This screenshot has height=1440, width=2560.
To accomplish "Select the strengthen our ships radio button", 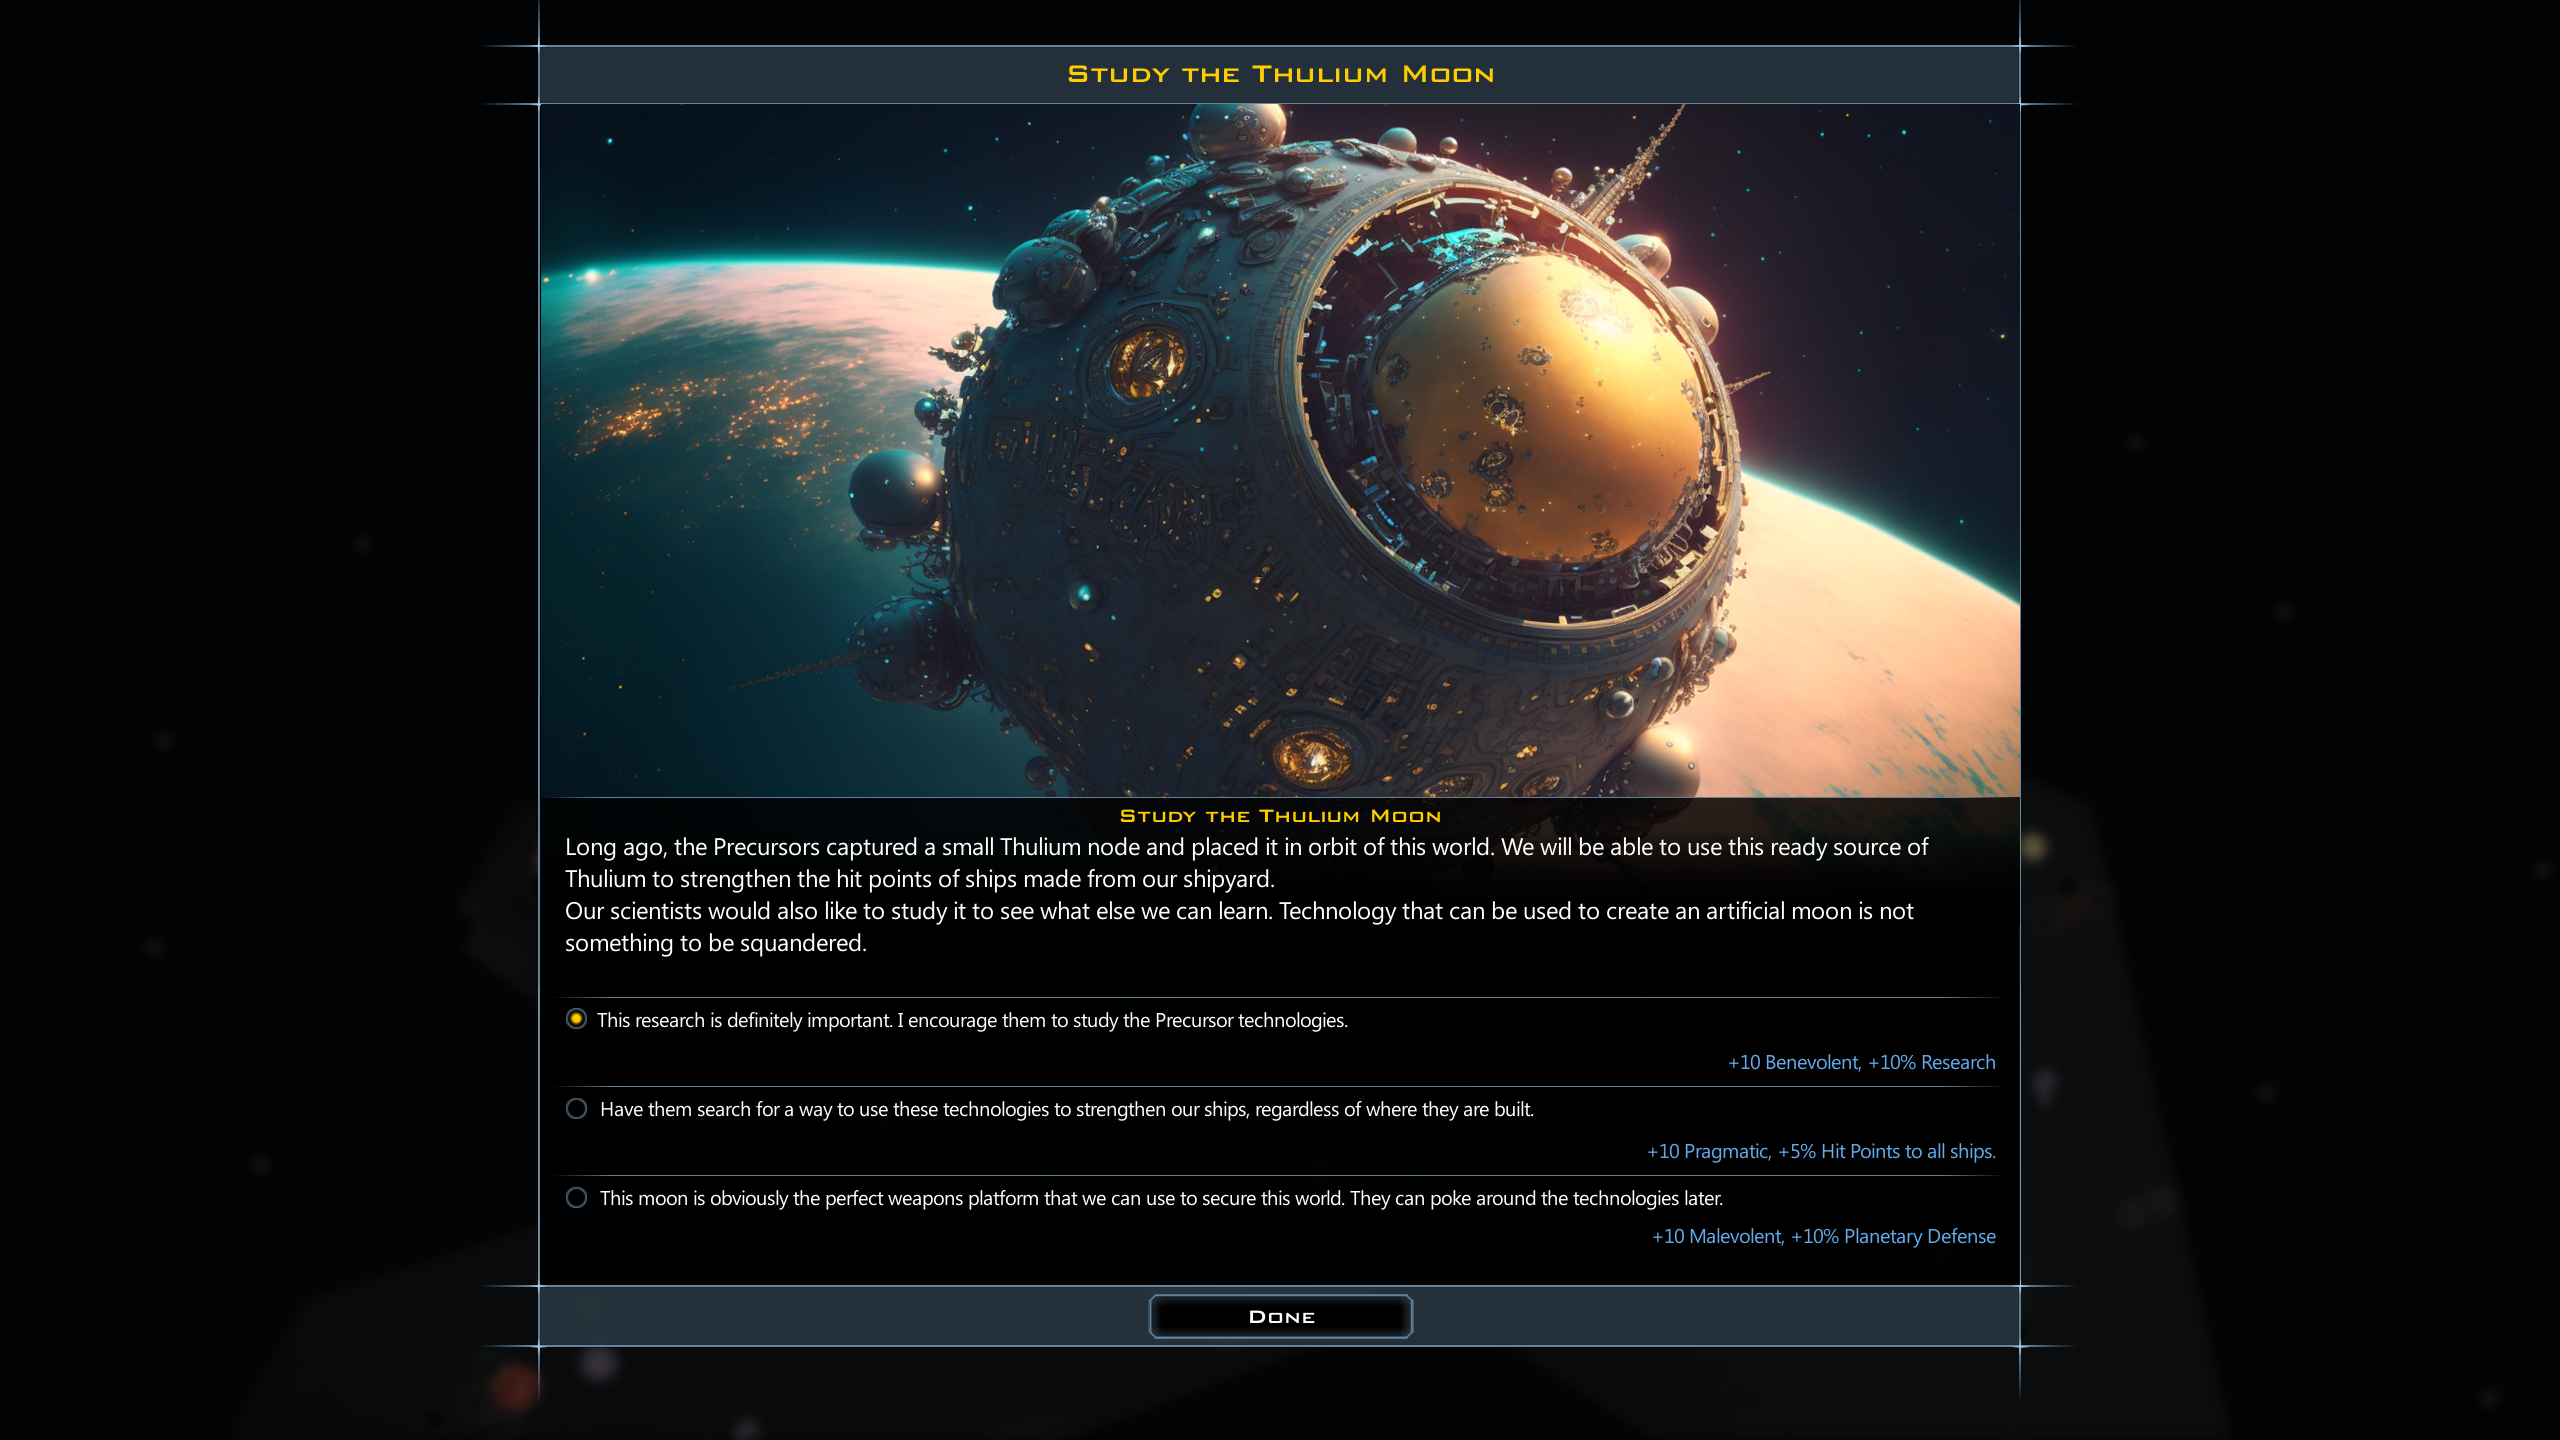I will tap(576, 1108).
